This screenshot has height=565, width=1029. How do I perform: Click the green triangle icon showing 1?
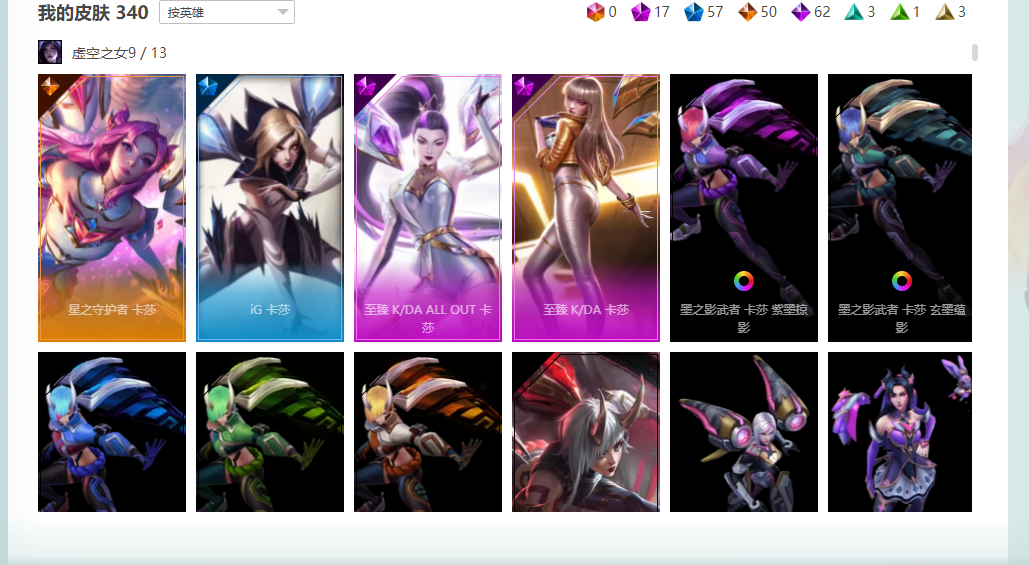coord(900,12)
